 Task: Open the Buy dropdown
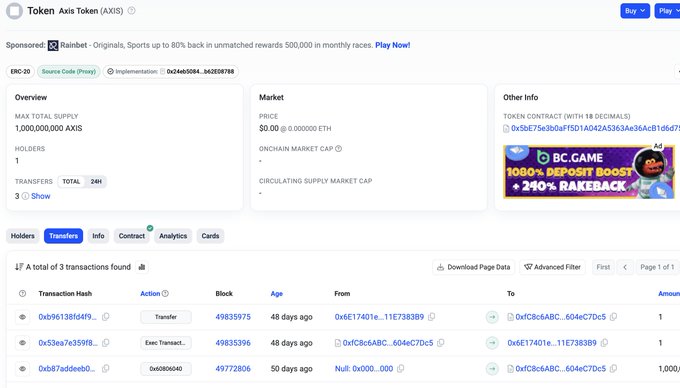(635, 11)
